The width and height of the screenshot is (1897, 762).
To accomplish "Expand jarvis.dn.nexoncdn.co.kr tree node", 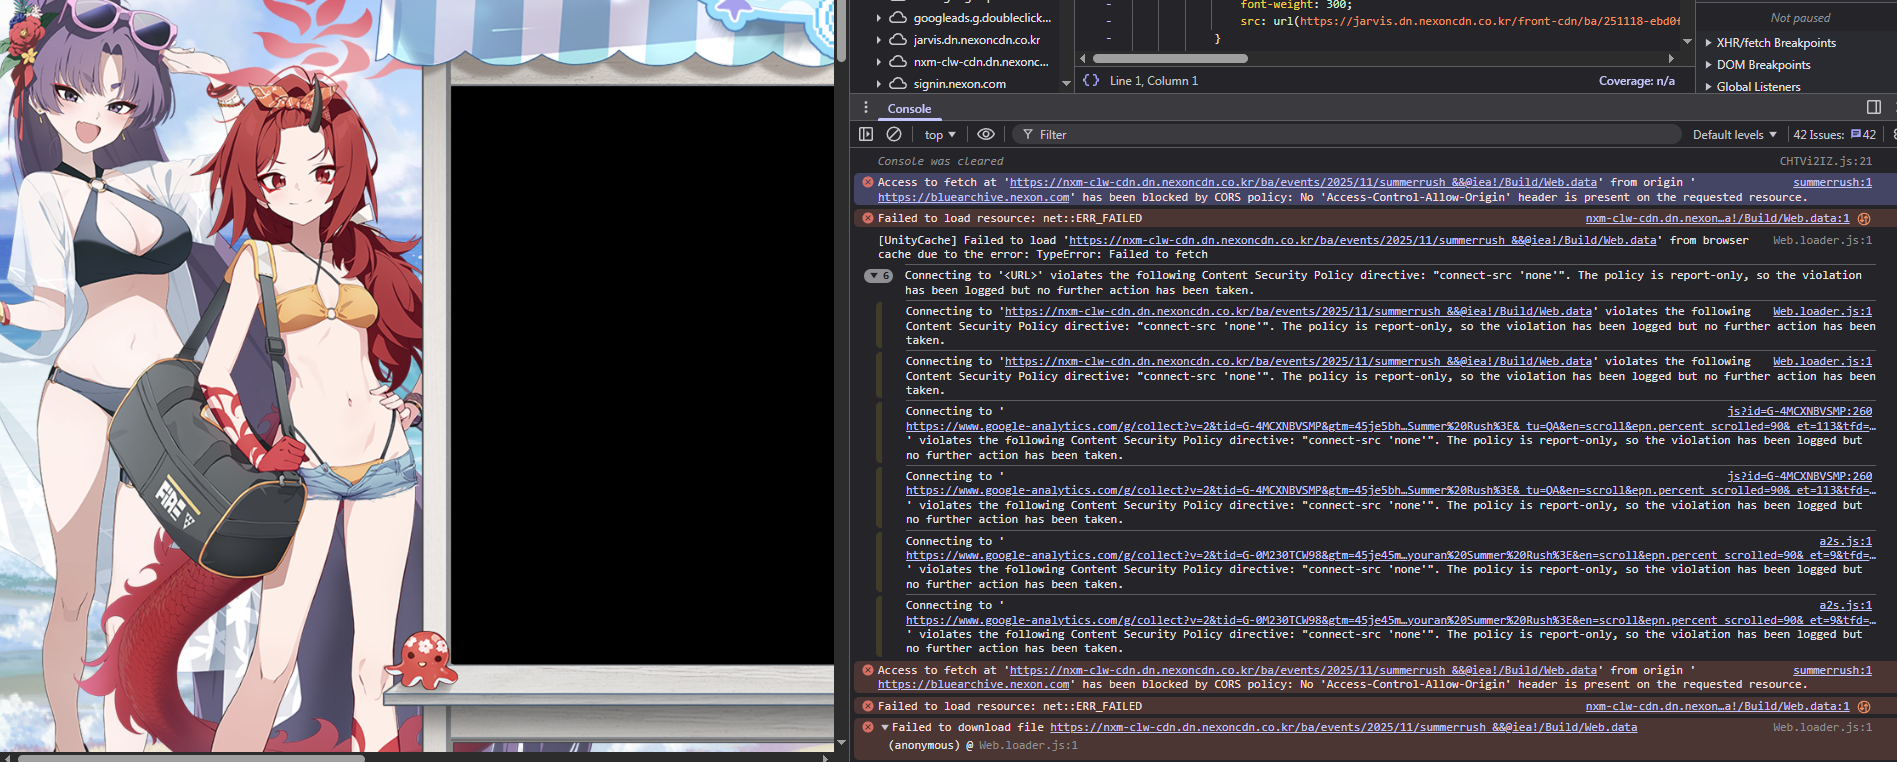I will 879,40.
